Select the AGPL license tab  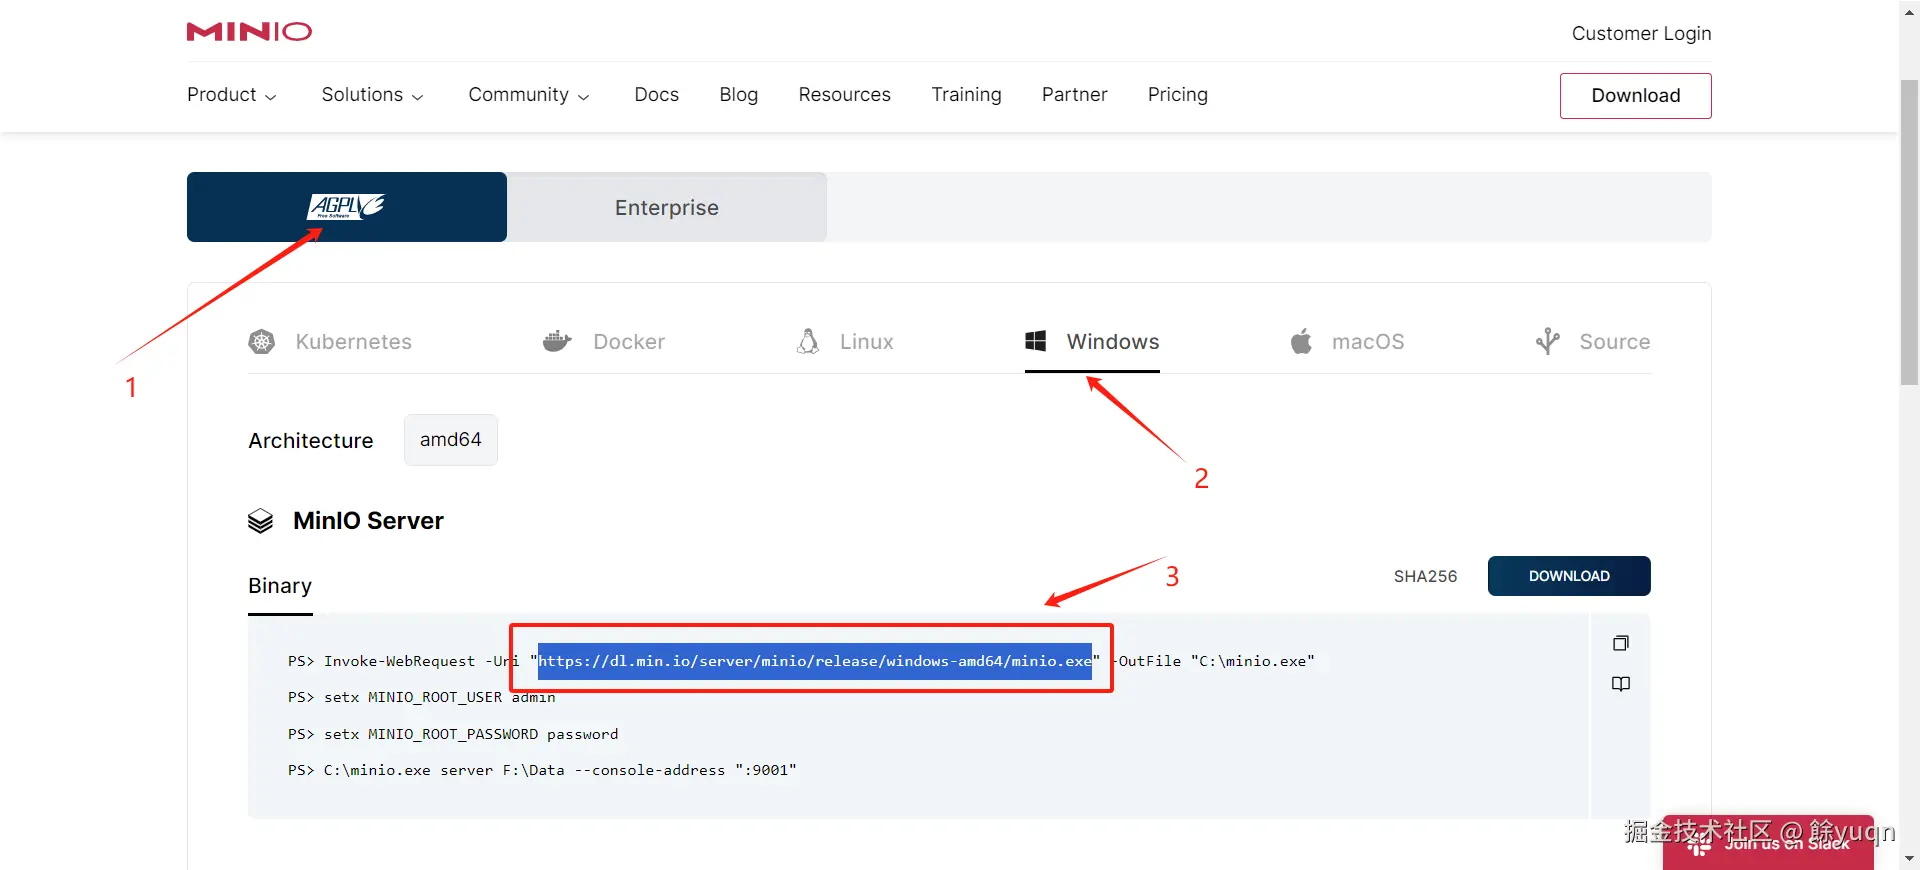pyautogui.click(x=346, y=207)
